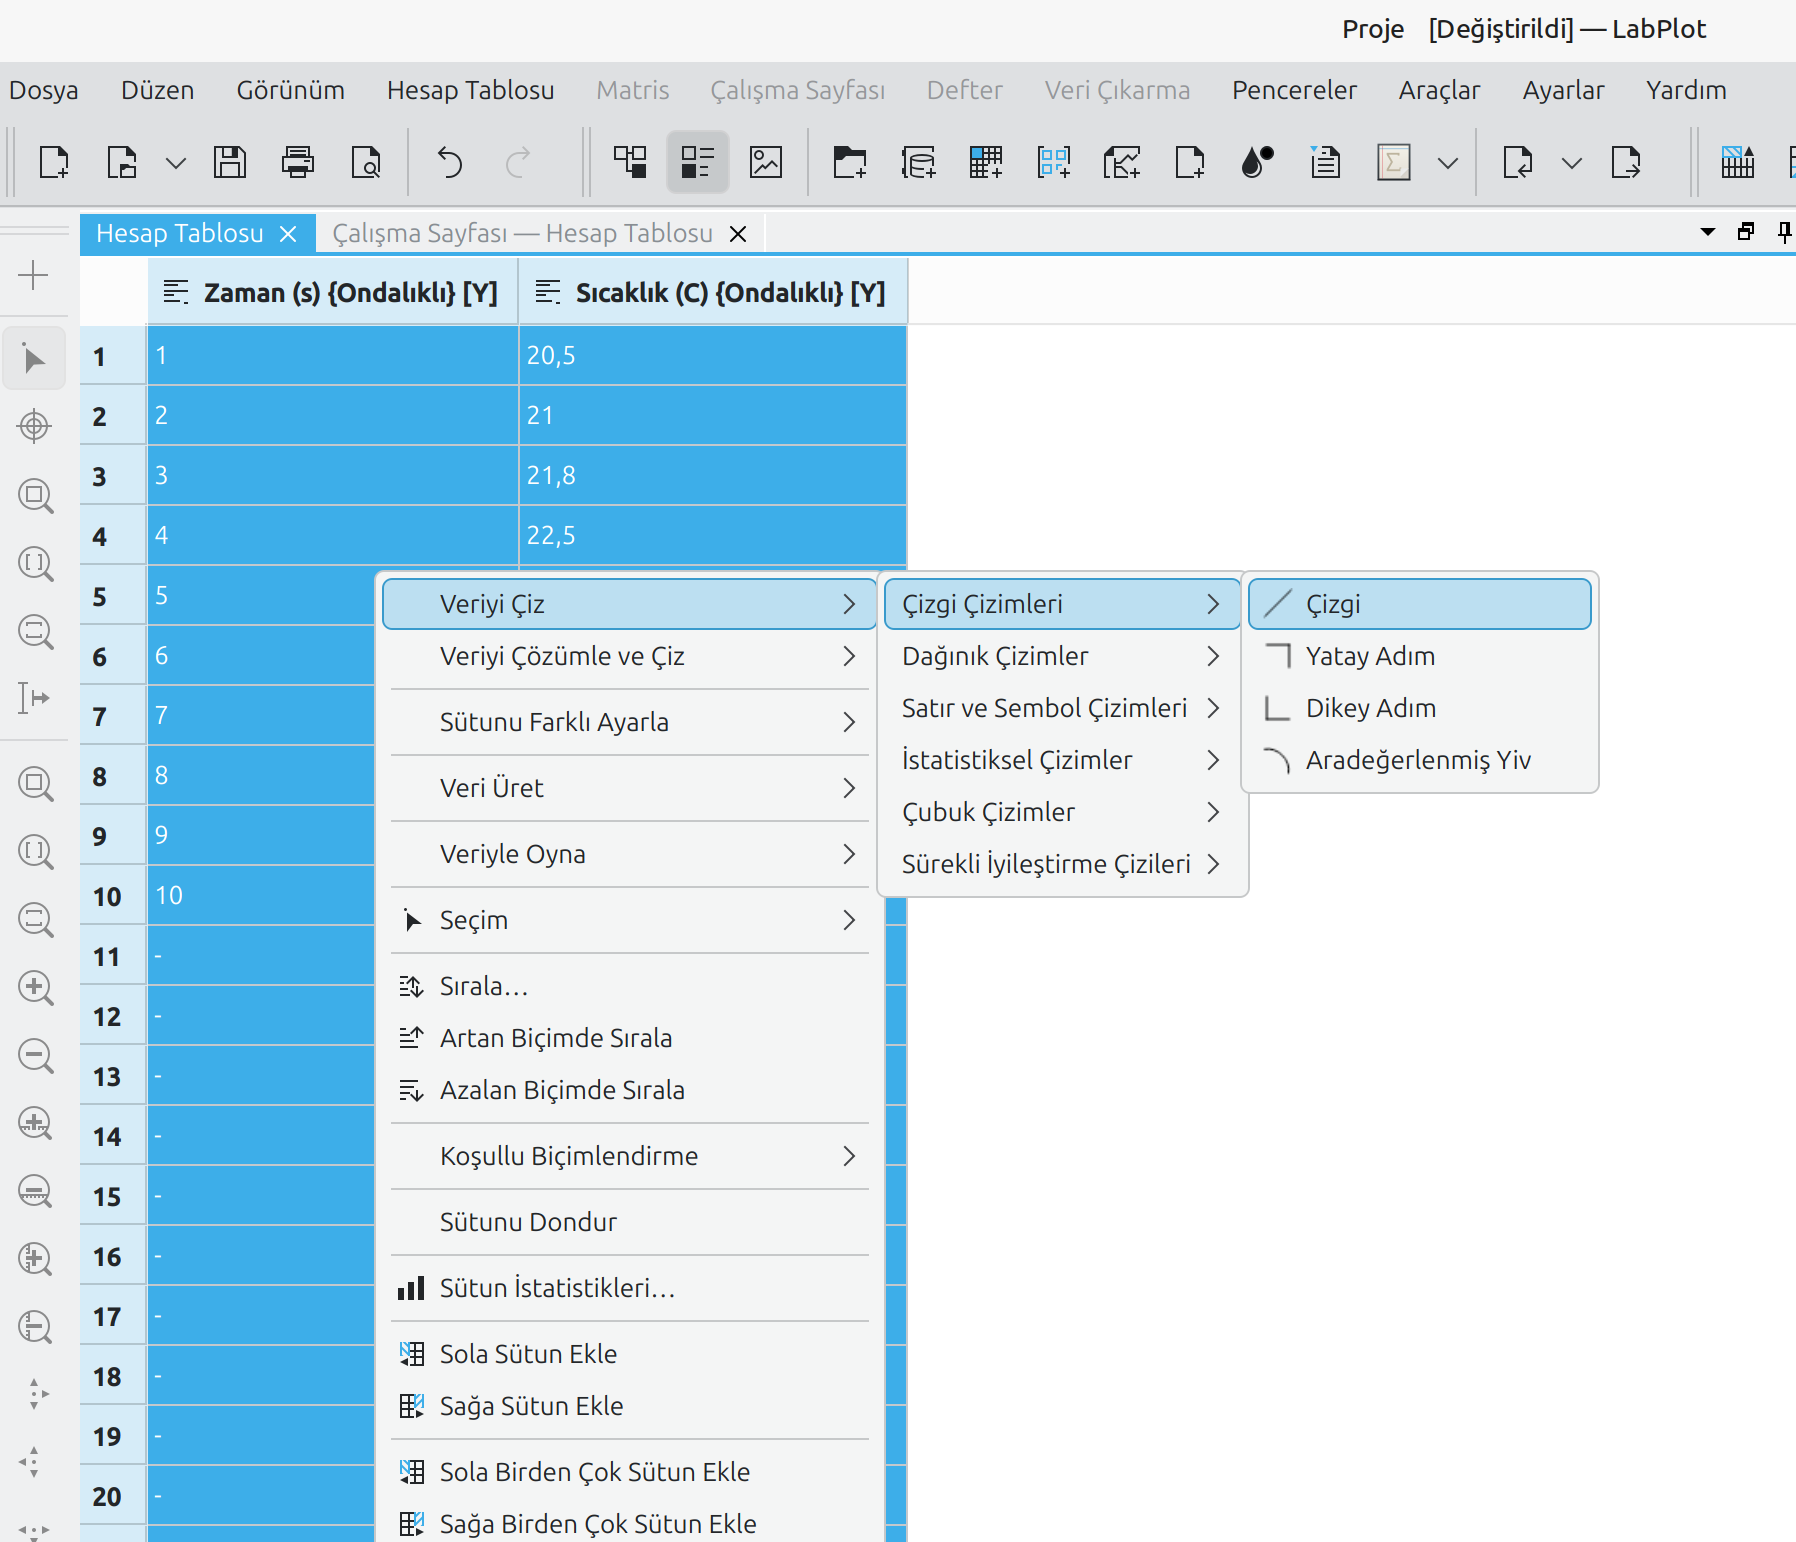Click Artan Biçimde Sırala menu entry
The image size is (1796, 1542).
(x=629, y=1038)
